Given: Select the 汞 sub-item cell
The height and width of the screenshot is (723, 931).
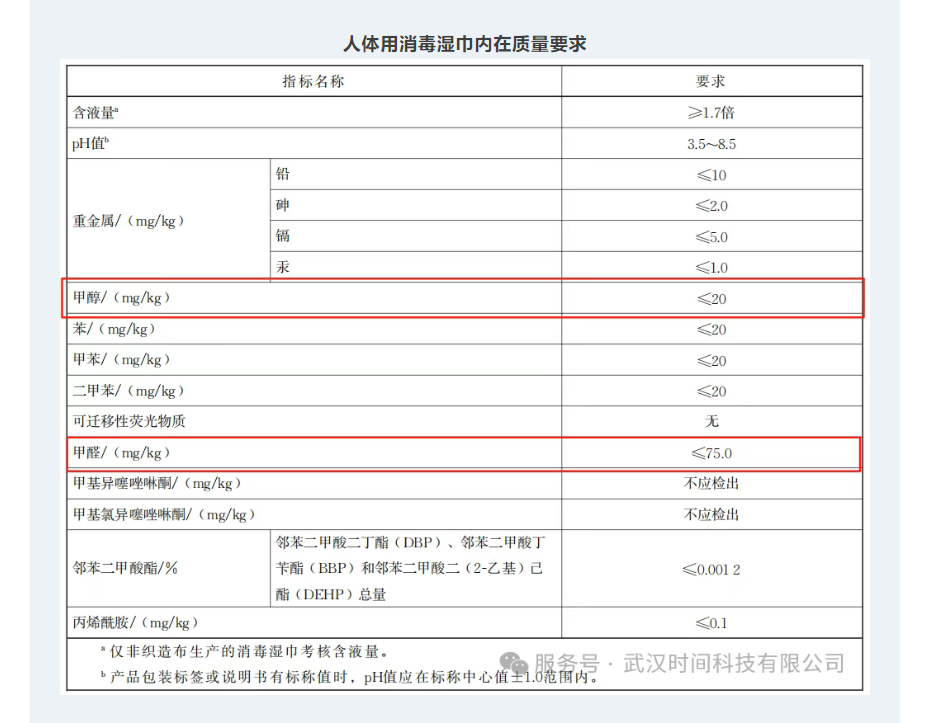Looking at the screenshot, I should (283, 267).
